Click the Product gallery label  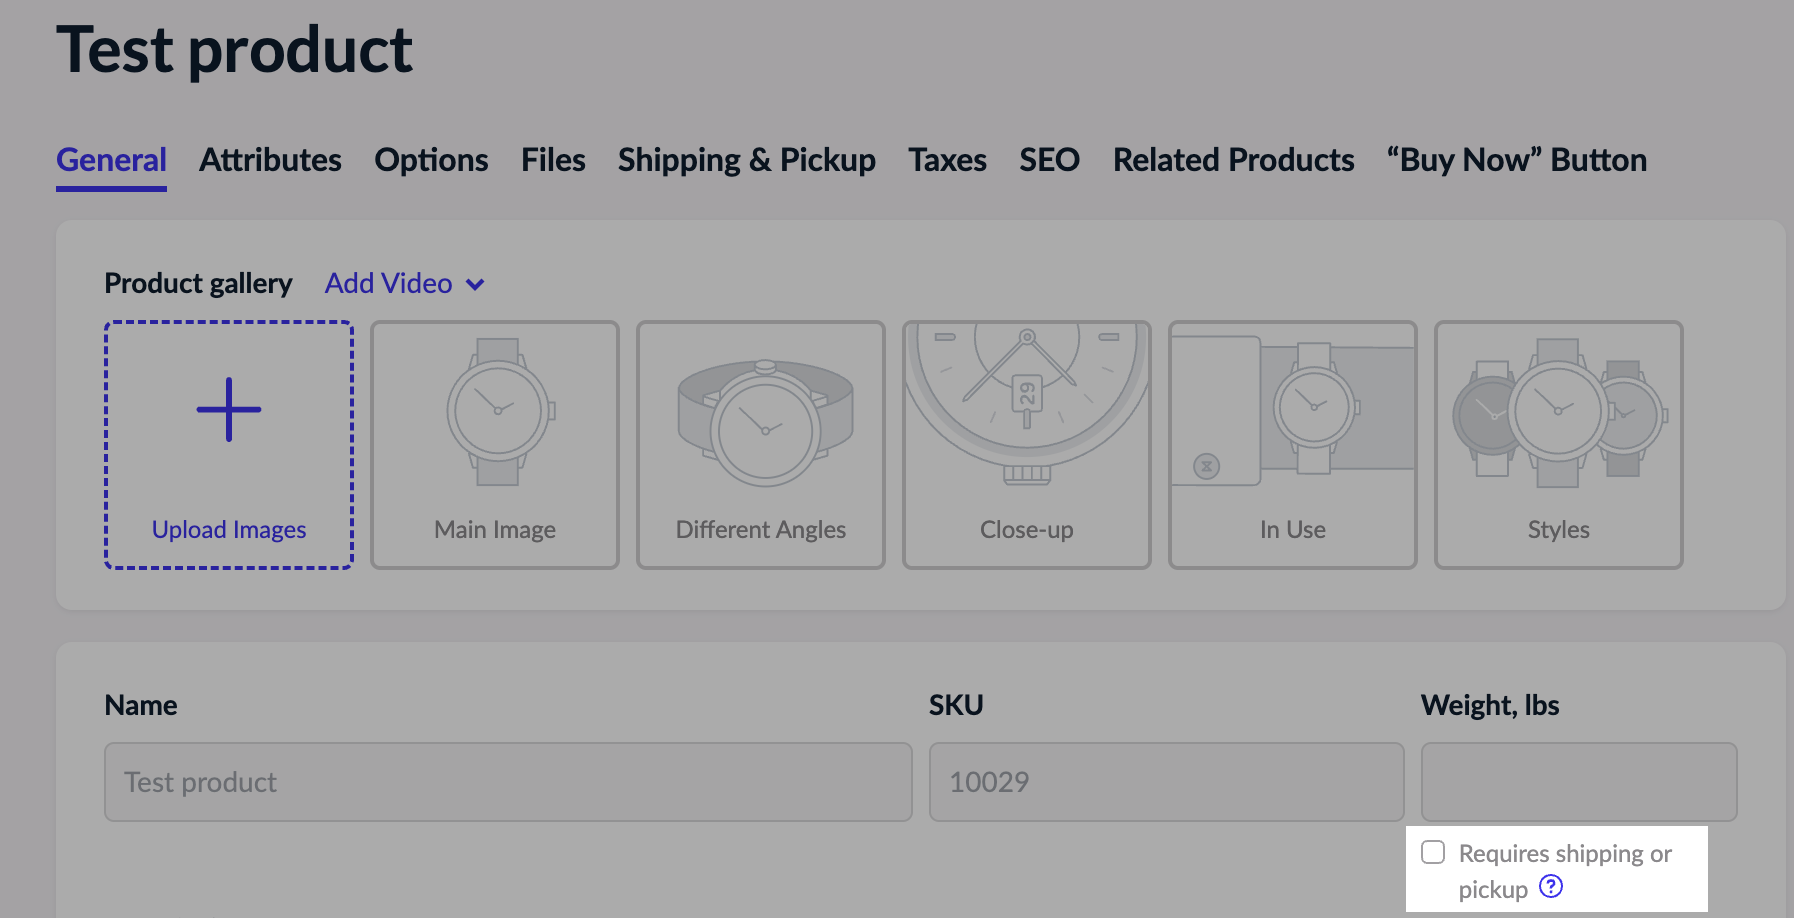pos(198,284)
